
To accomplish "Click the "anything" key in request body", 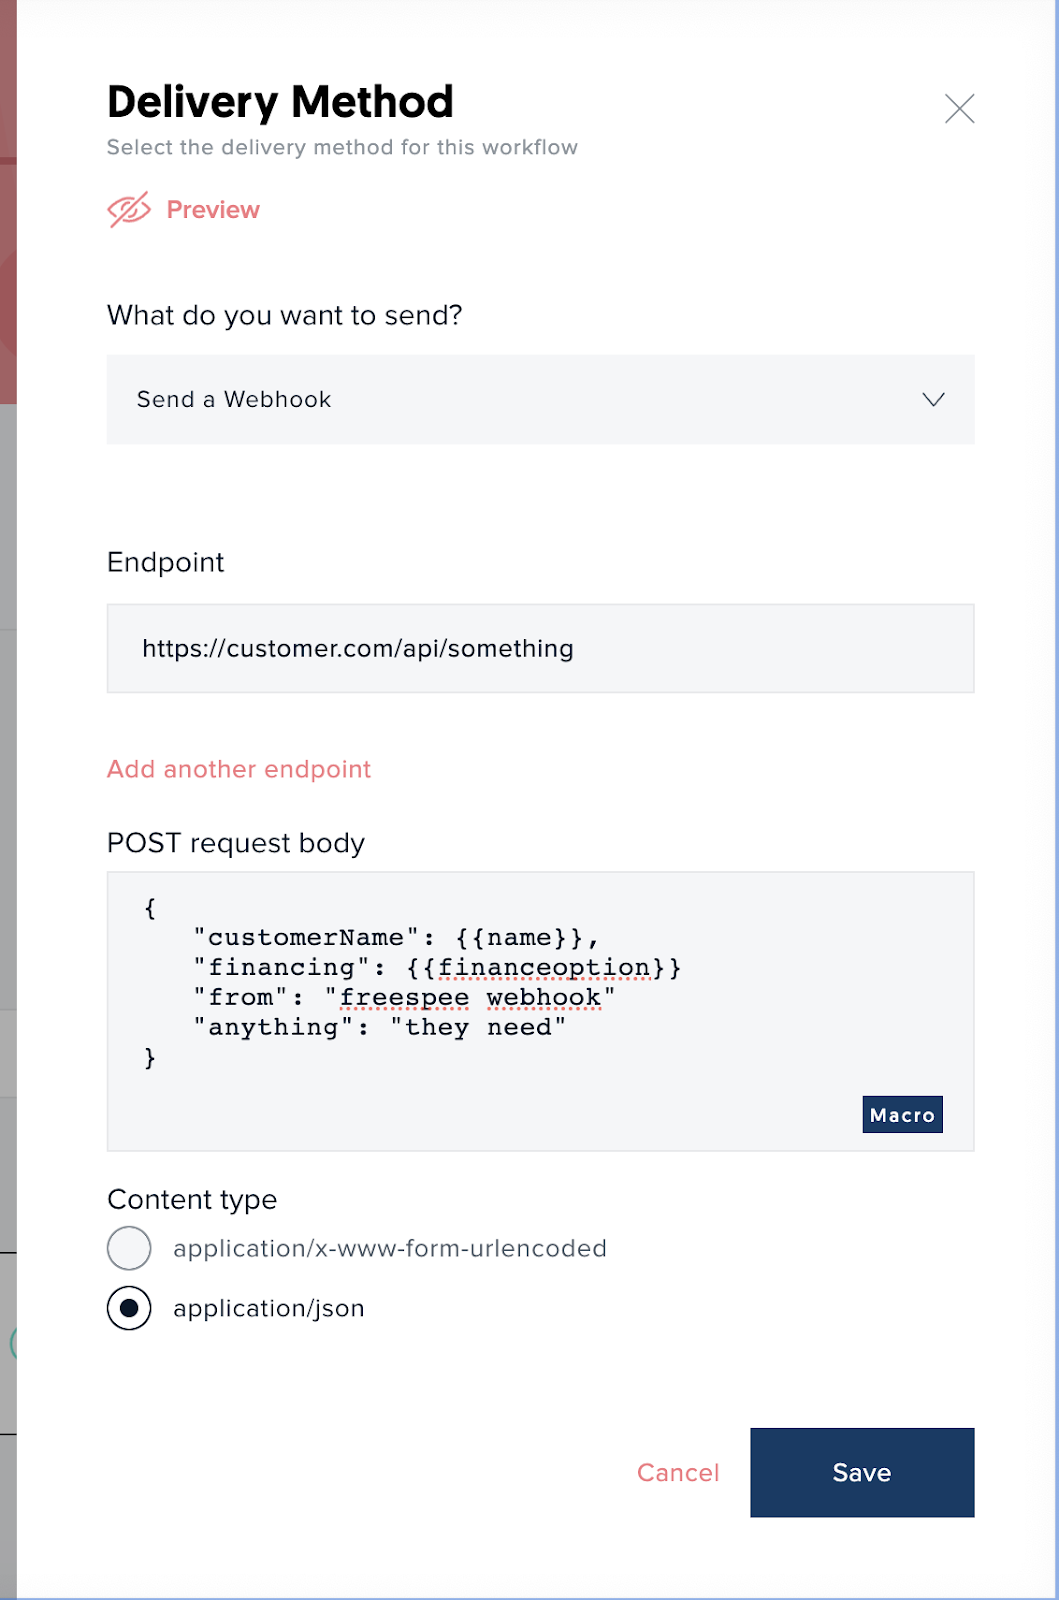I will pos(273,1028).
